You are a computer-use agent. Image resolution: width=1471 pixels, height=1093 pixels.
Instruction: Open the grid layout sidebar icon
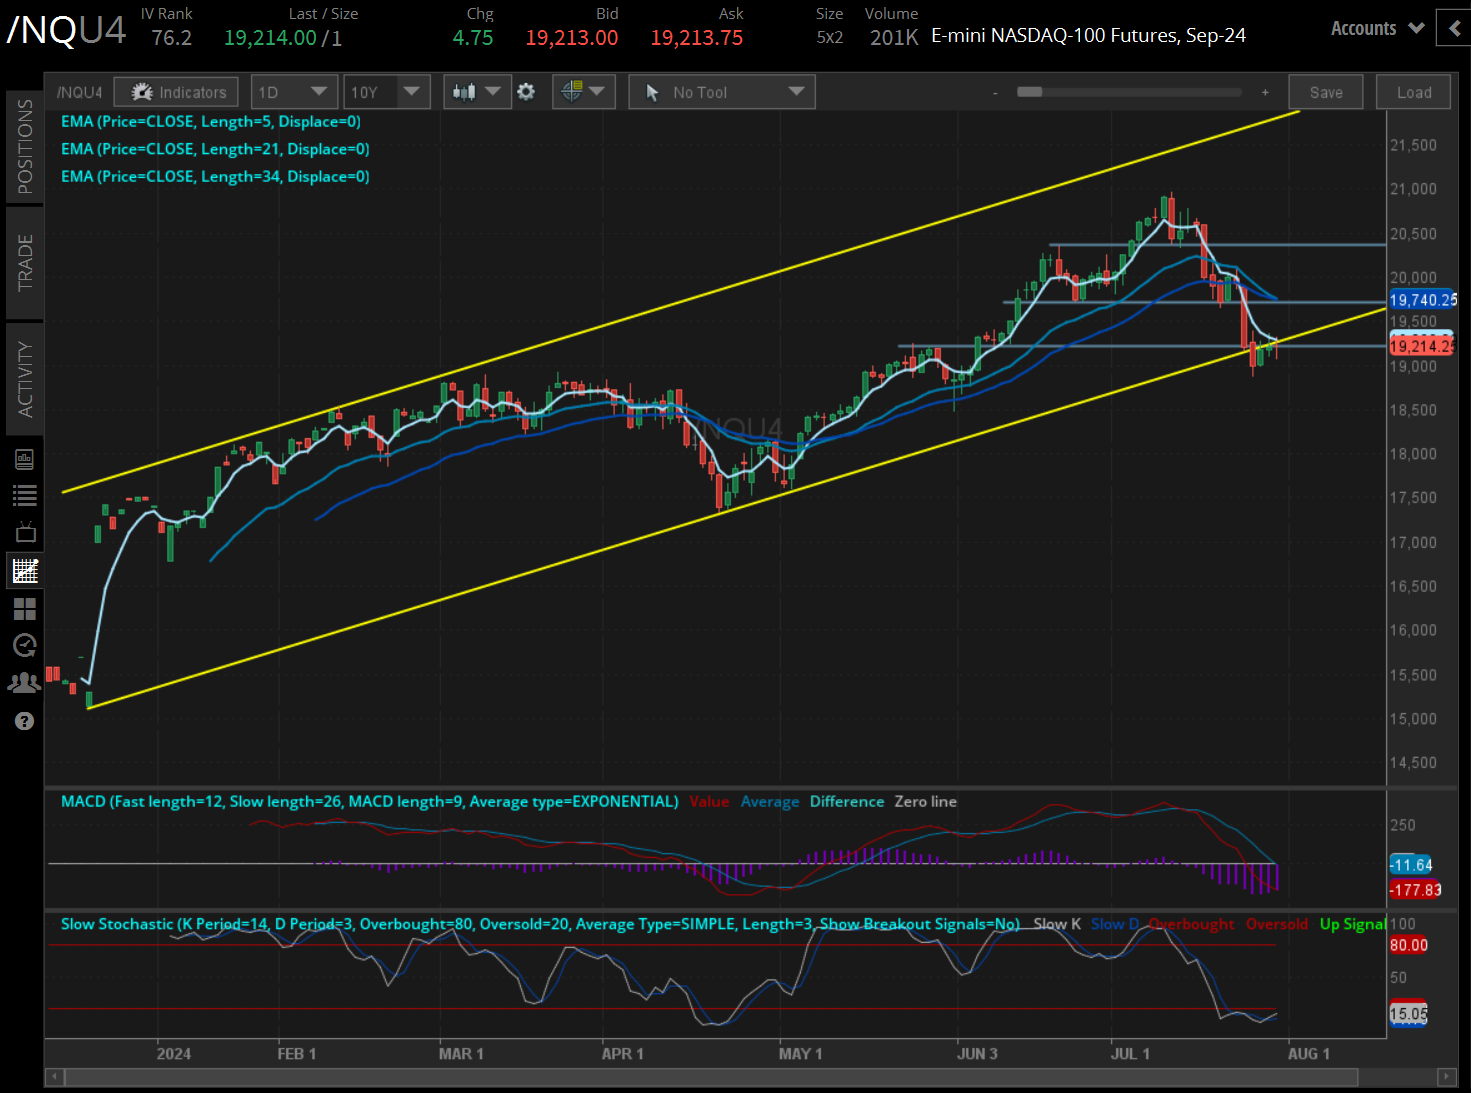pos(24,608)
